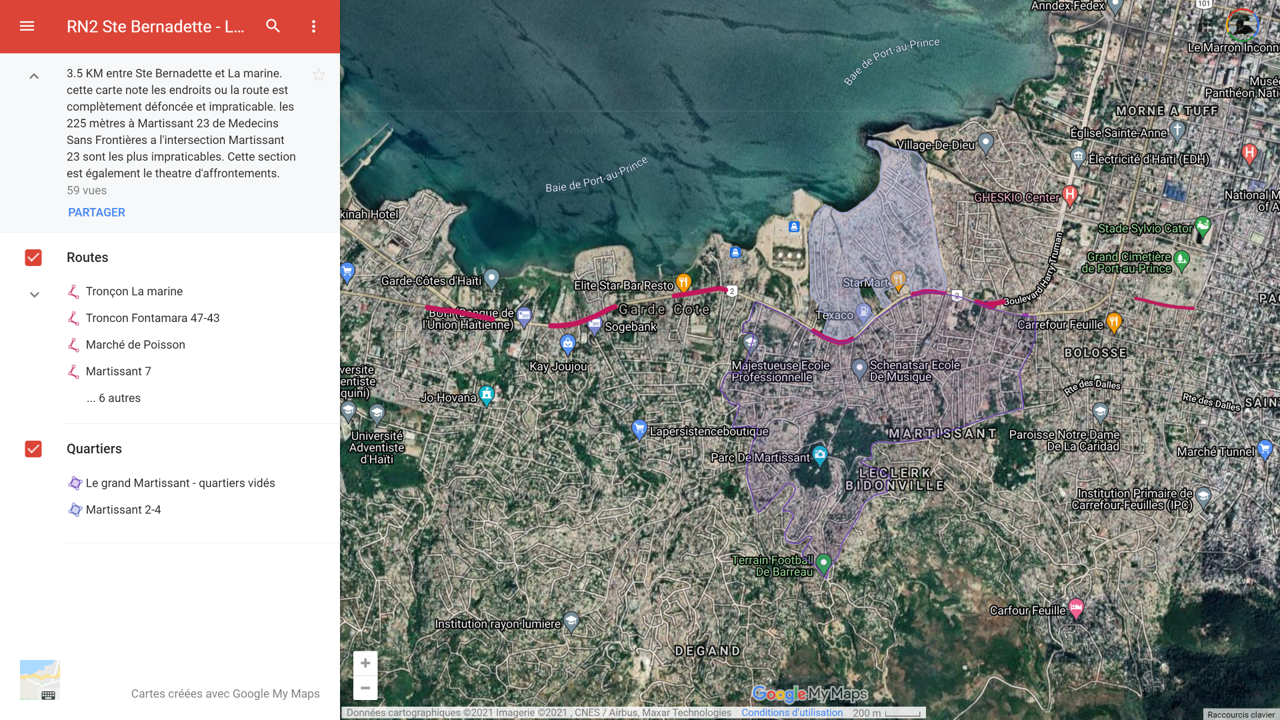Open the 'Raccourcis clavier' shortcuts
1280x720 pixels.
(1240, 714)
